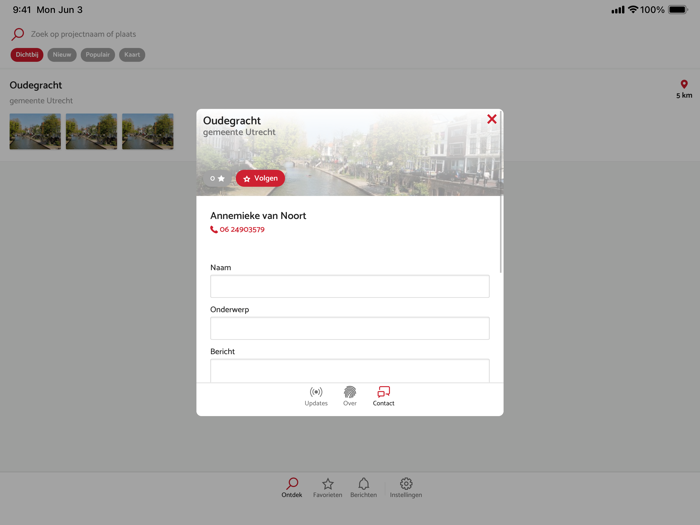Viewport: 700px width, 525px height.
Task: Tap the Wi-Fi icon in status bar
Action: tap(633, 9)
